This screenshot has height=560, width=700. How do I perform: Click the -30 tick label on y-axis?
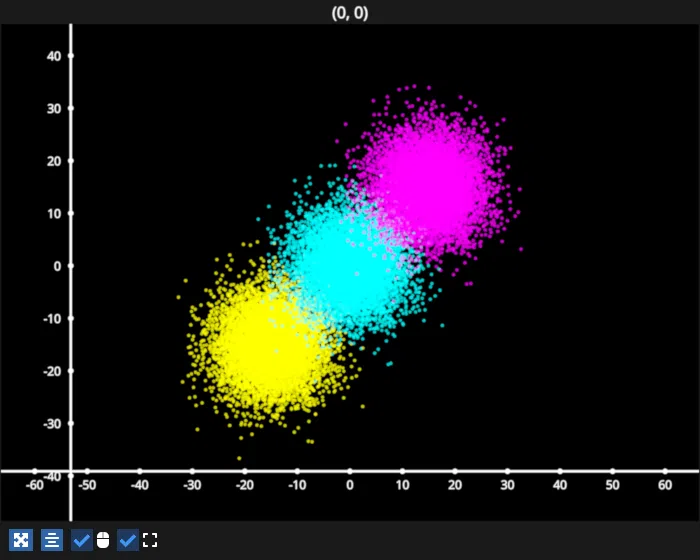click(52, 423)
